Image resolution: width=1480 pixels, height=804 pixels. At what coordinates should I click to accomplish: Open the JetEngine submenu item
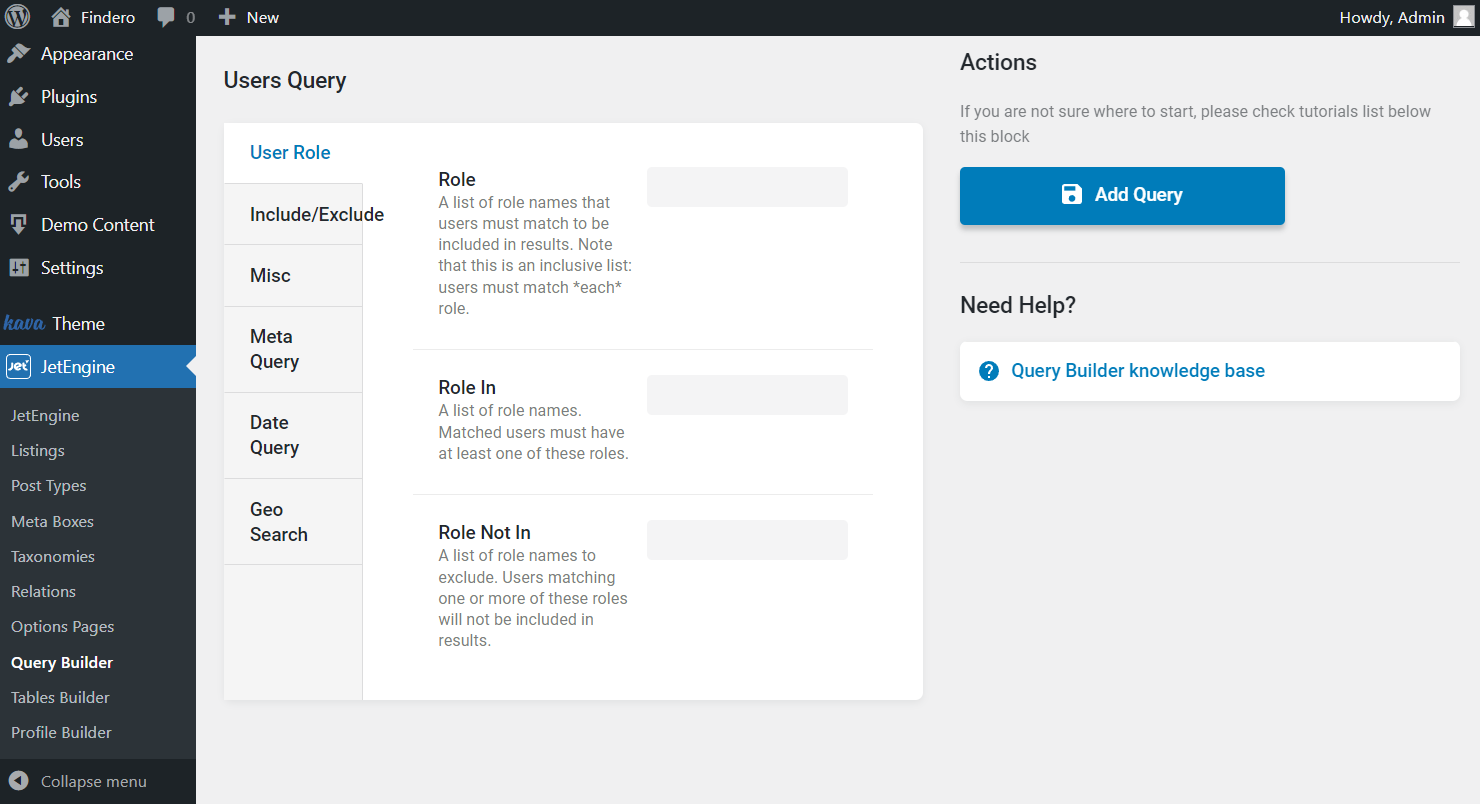pyautogui.click(x=45, y=416)
